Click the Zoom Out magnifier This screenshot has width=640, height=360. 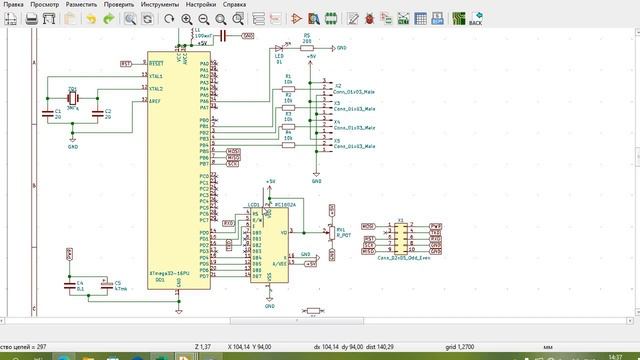click(204, 19)
